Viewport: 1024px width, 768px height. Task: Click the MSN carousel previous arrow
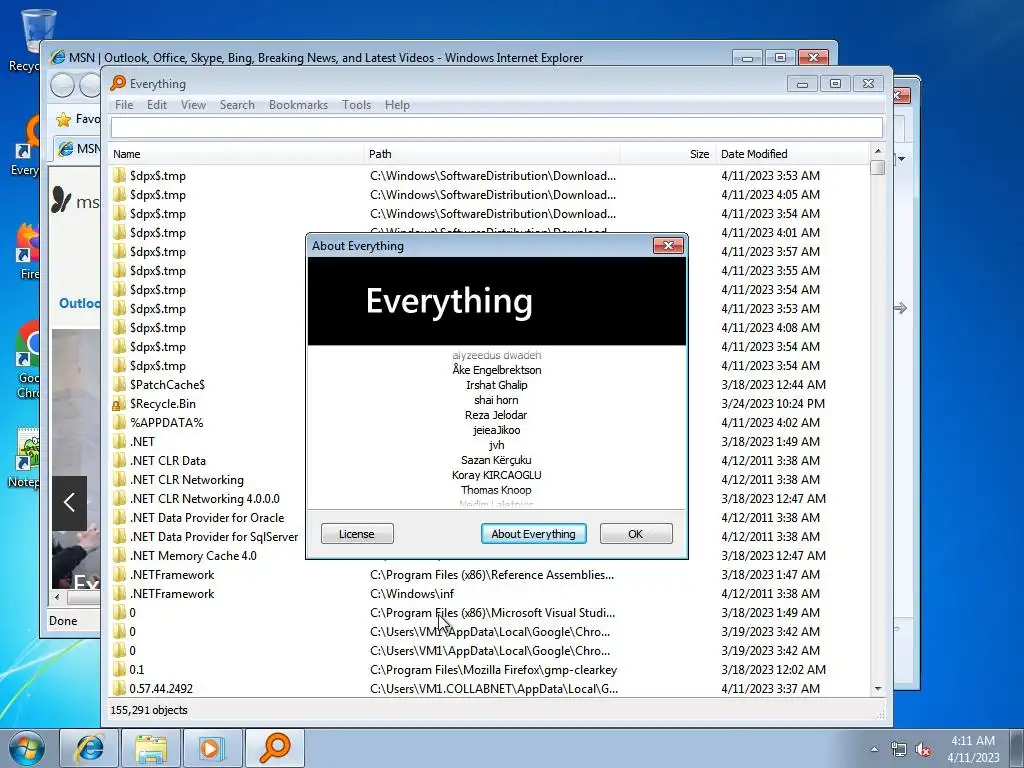[69, 502]
